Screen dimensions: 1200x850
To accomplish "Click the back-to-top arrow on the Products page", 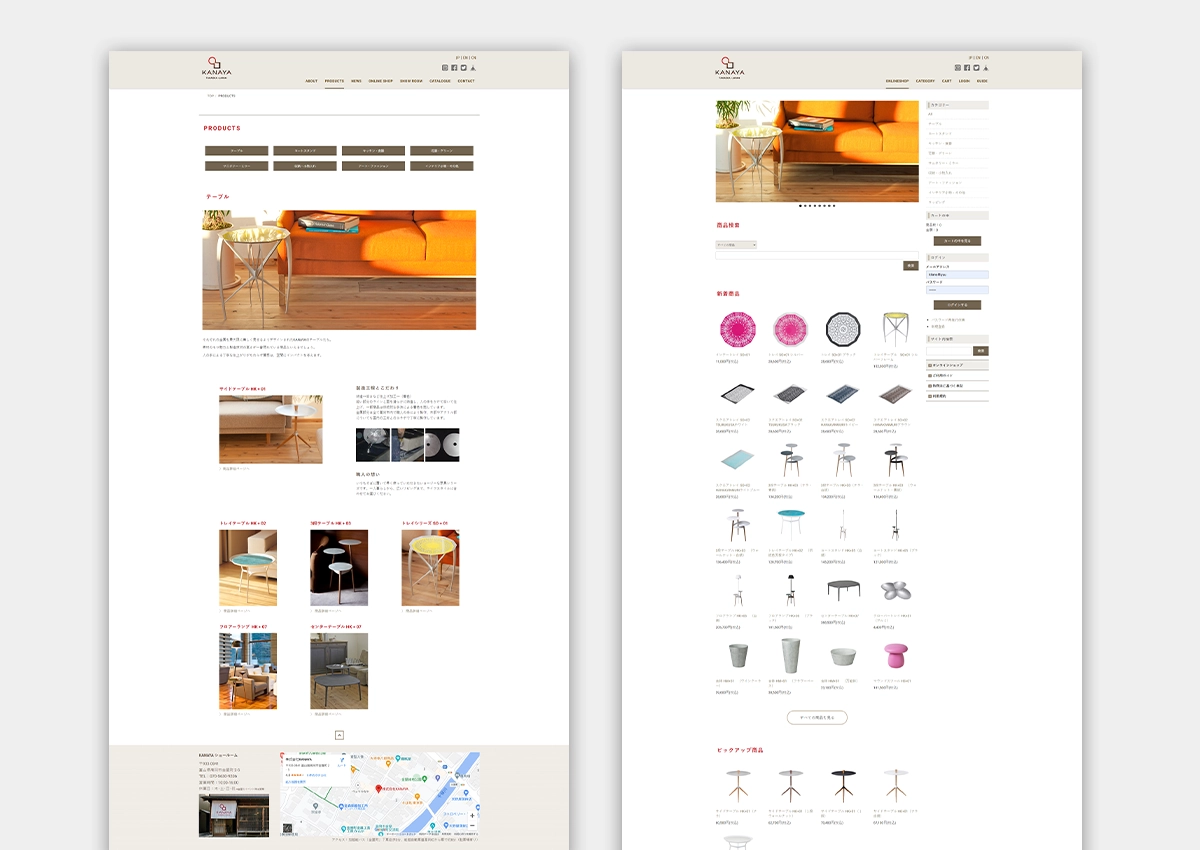I will (339, 734).
